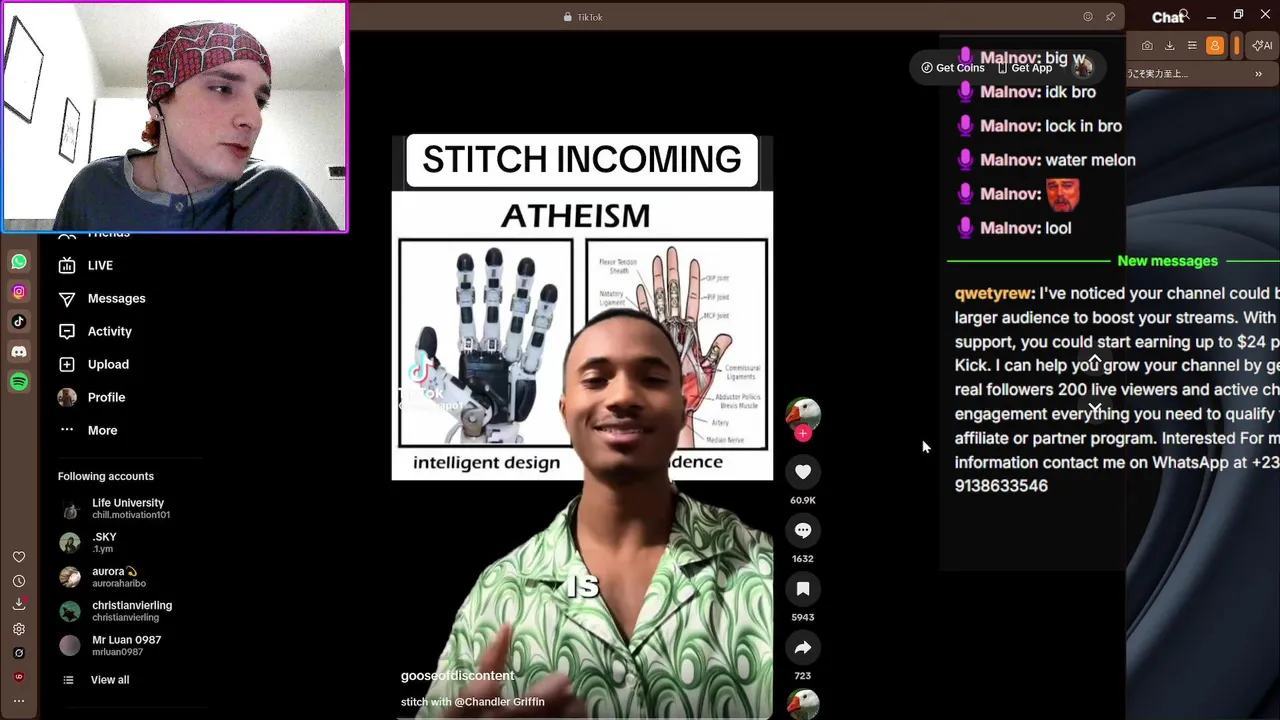Open Mr Luan 0987 following account

pyautogui.click(x=110, y=645)
